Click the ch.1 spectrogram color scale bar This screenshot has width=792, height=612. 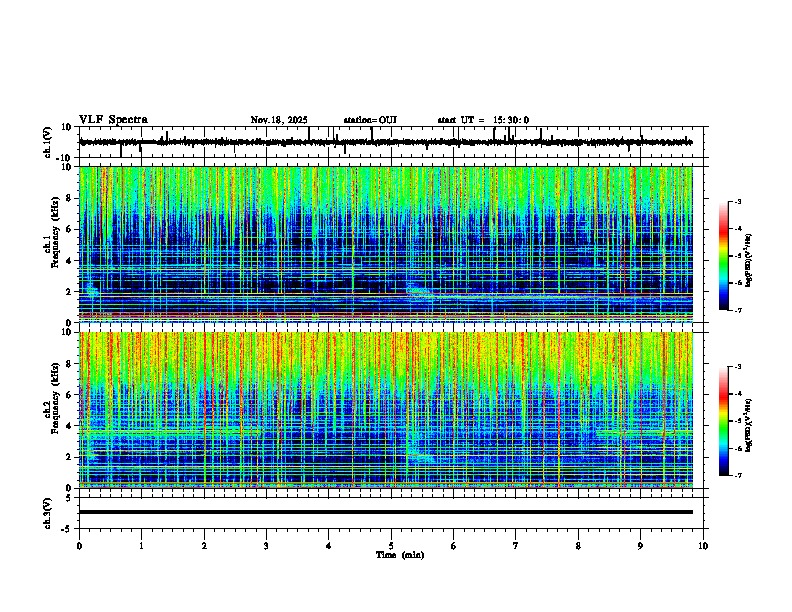(x=724, y=256)
